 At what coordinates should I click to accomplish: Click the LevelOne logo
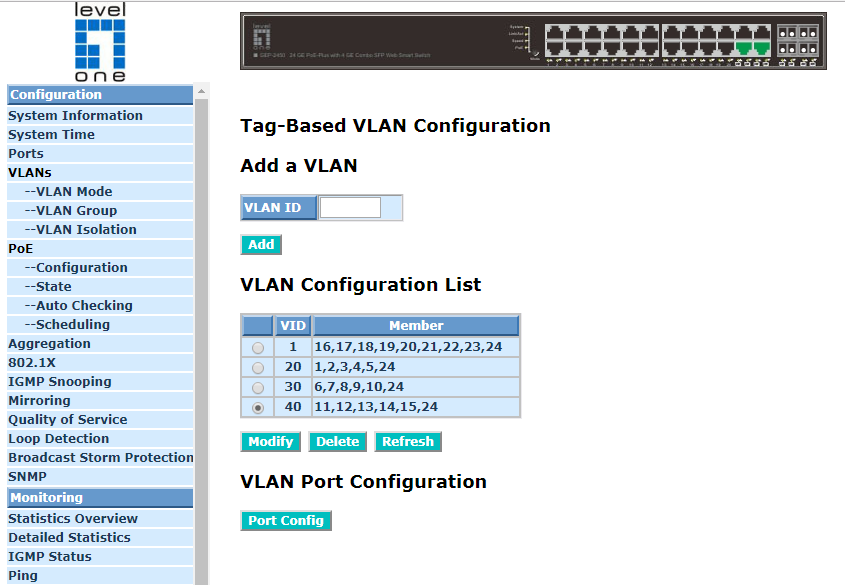click(100, 42)
